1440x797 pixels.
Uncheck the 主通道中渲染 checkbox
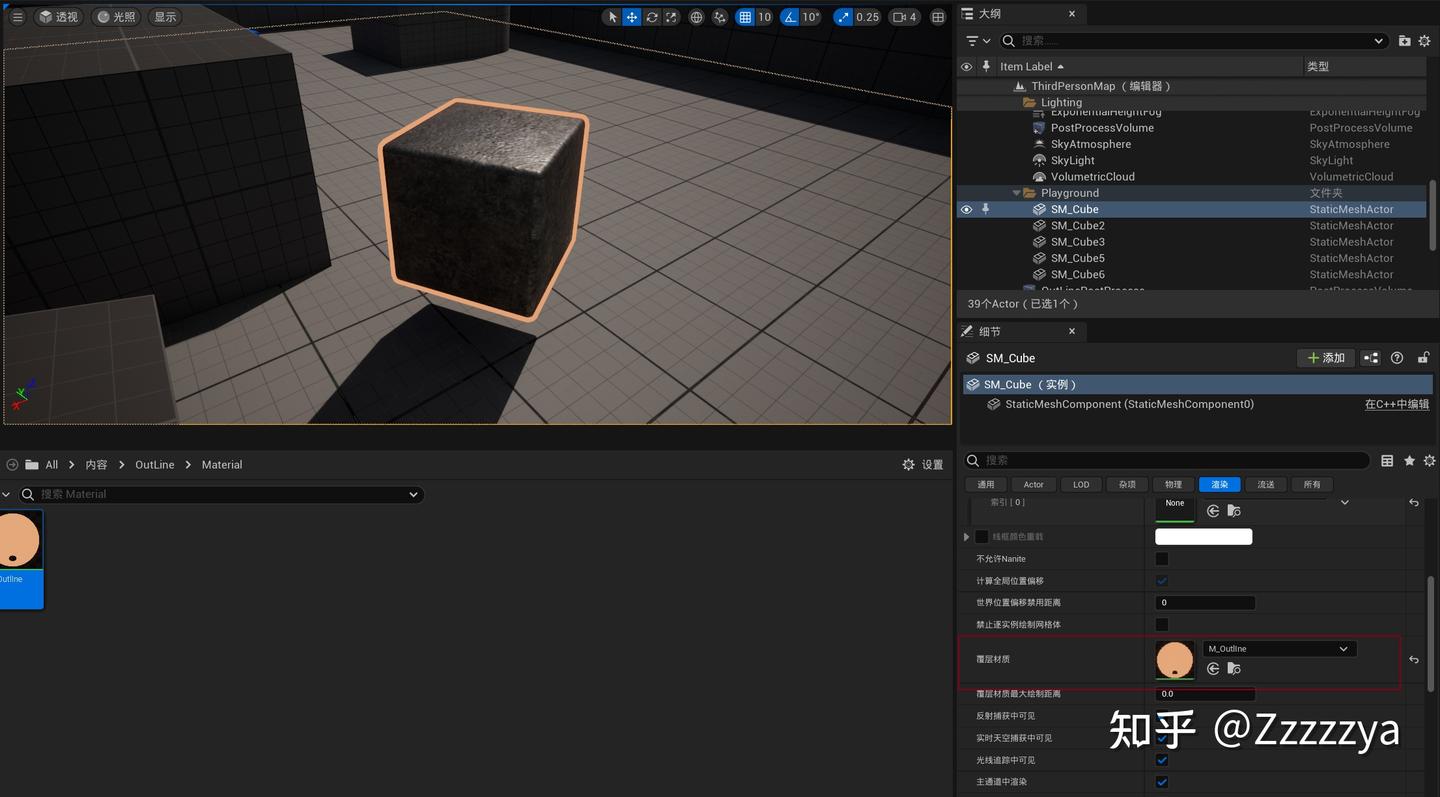coord(1162,782)
